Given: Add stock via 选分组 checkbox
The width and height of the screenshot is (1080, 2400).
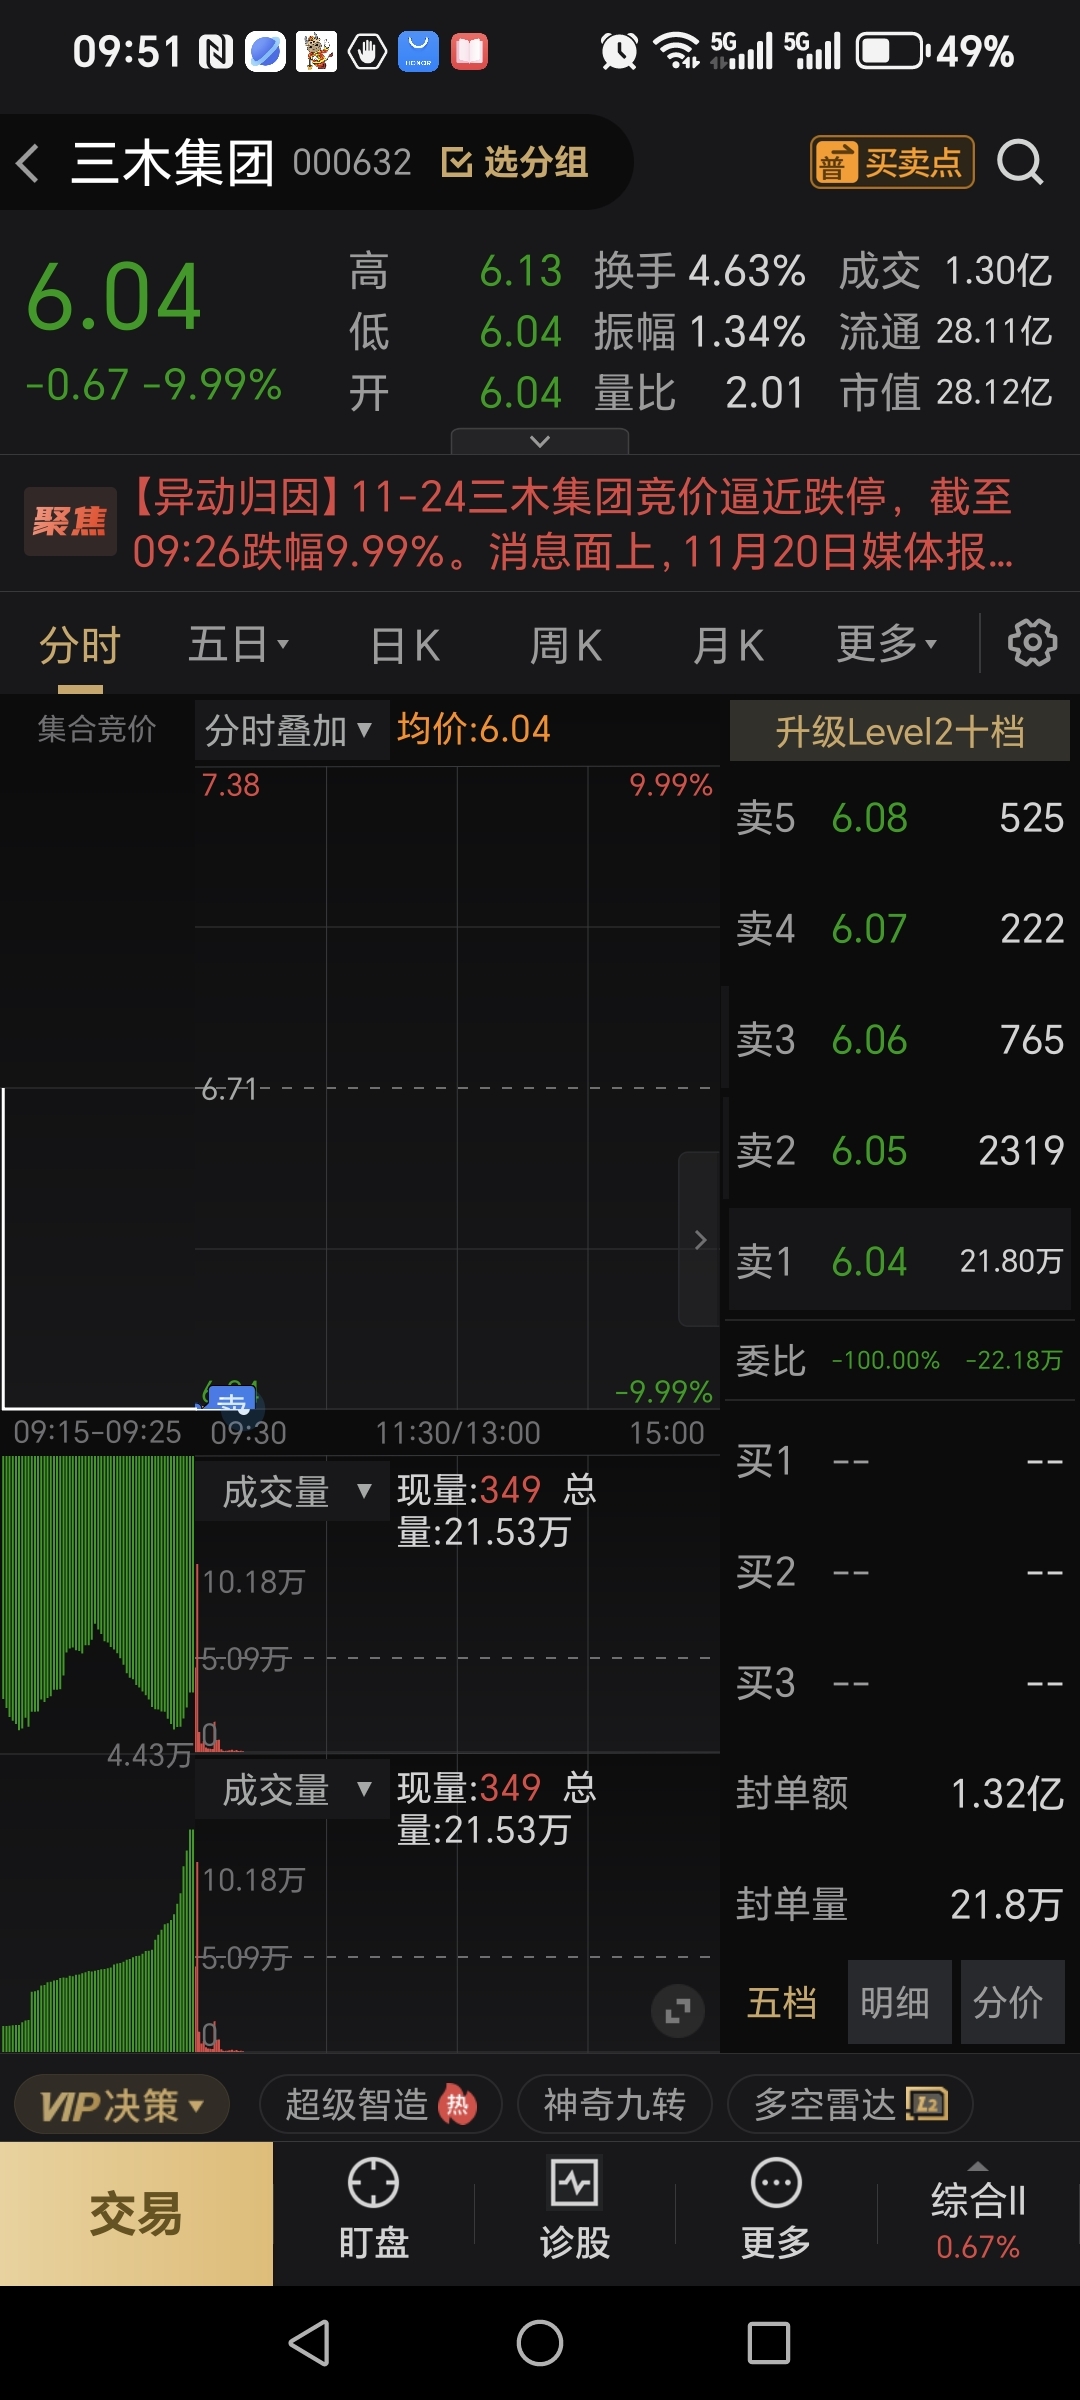Looking at the screenshot, I should [x=515, y=162].
